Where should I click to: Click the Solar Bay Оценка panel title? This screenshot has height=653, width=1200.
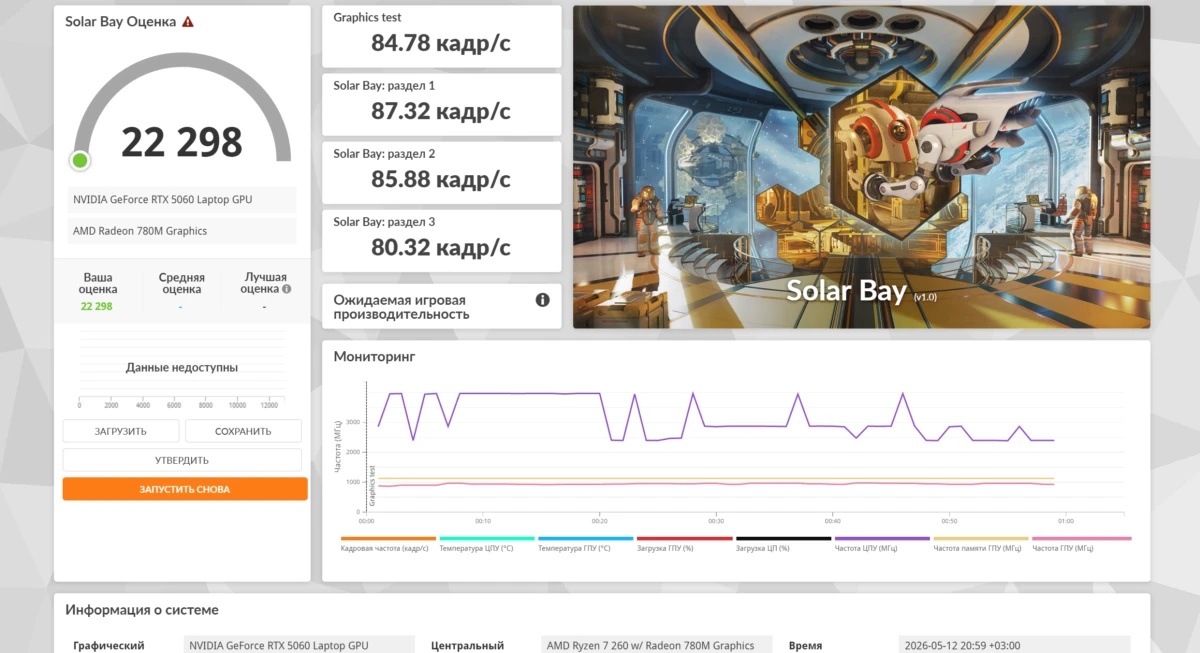pyautogui.click(x=121, y=21)
